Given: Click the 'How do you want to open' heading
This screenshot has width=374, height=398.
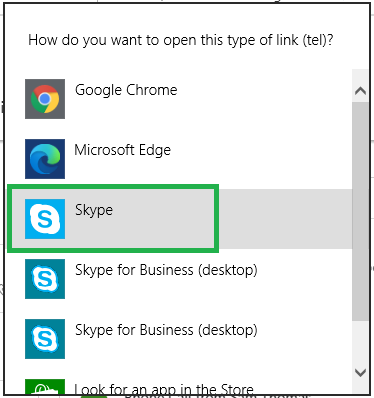Looking at the screenshot, I should 181,40.
